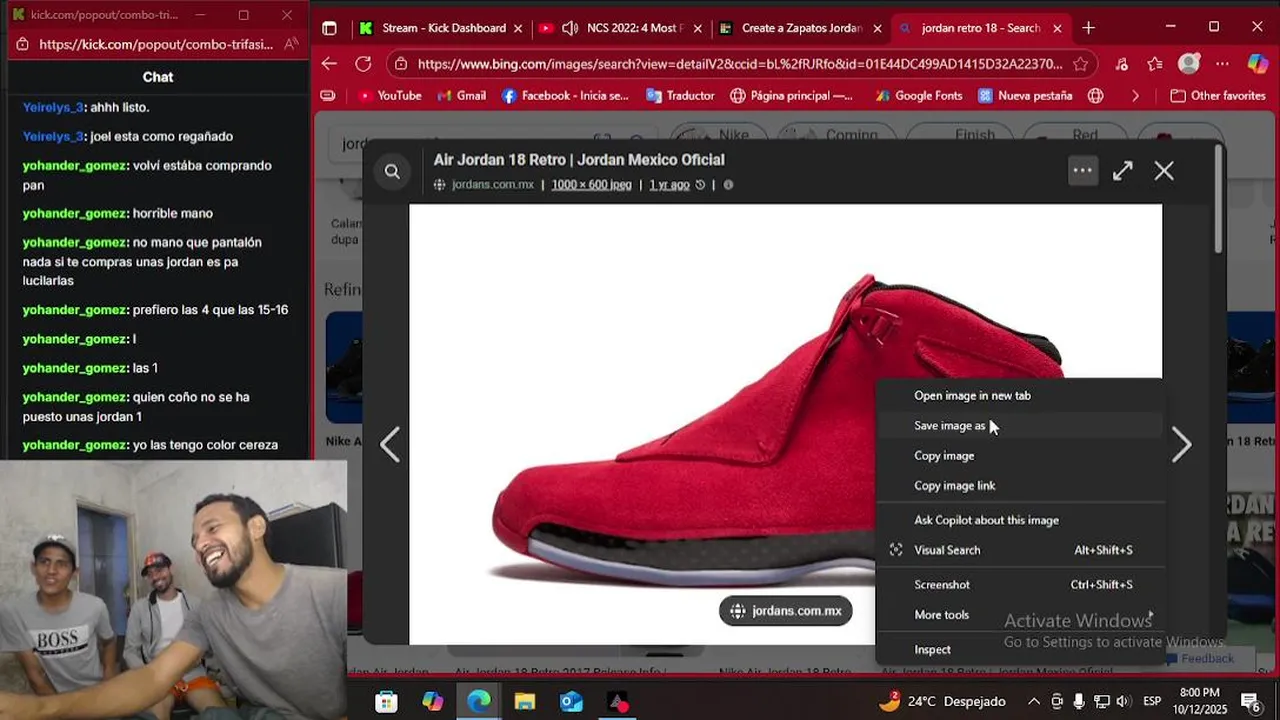Select Ask Copilot about this image

[x=1020, y=520]
